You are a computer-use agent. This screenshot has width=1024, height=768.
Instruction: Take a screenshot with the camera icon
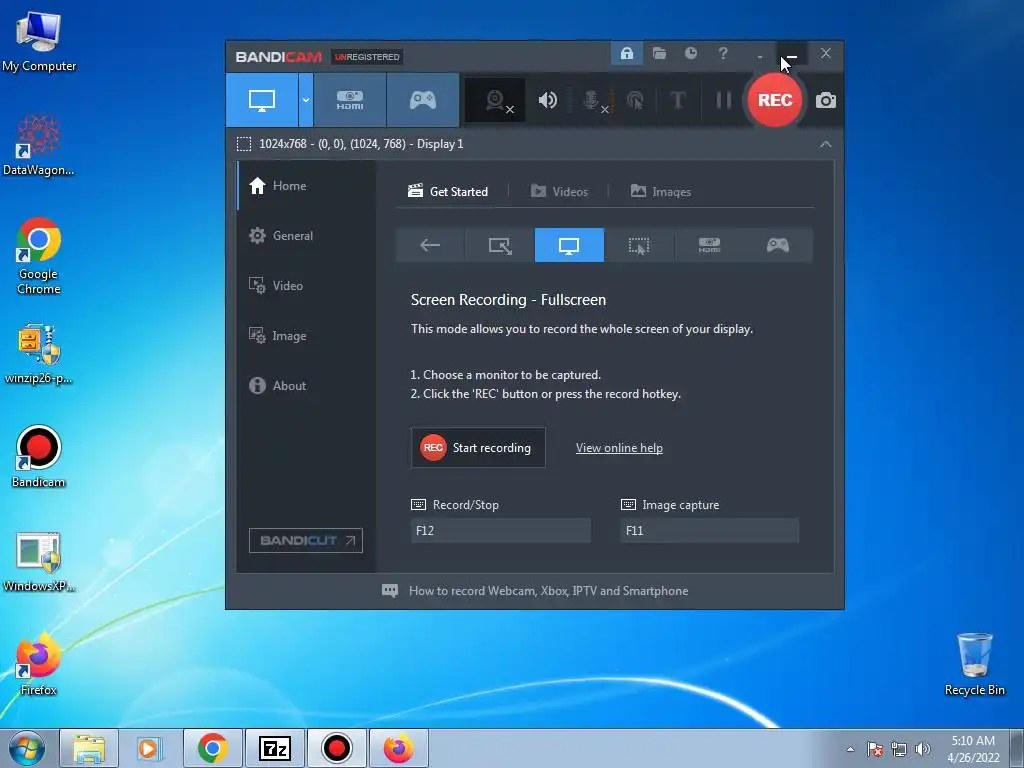[825, 100]
